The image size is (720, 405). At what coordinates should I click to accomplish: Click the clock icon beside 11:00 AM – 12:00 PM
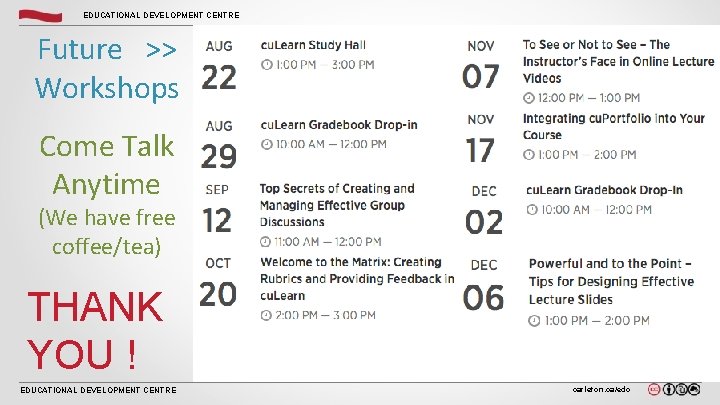click(266, 242)
